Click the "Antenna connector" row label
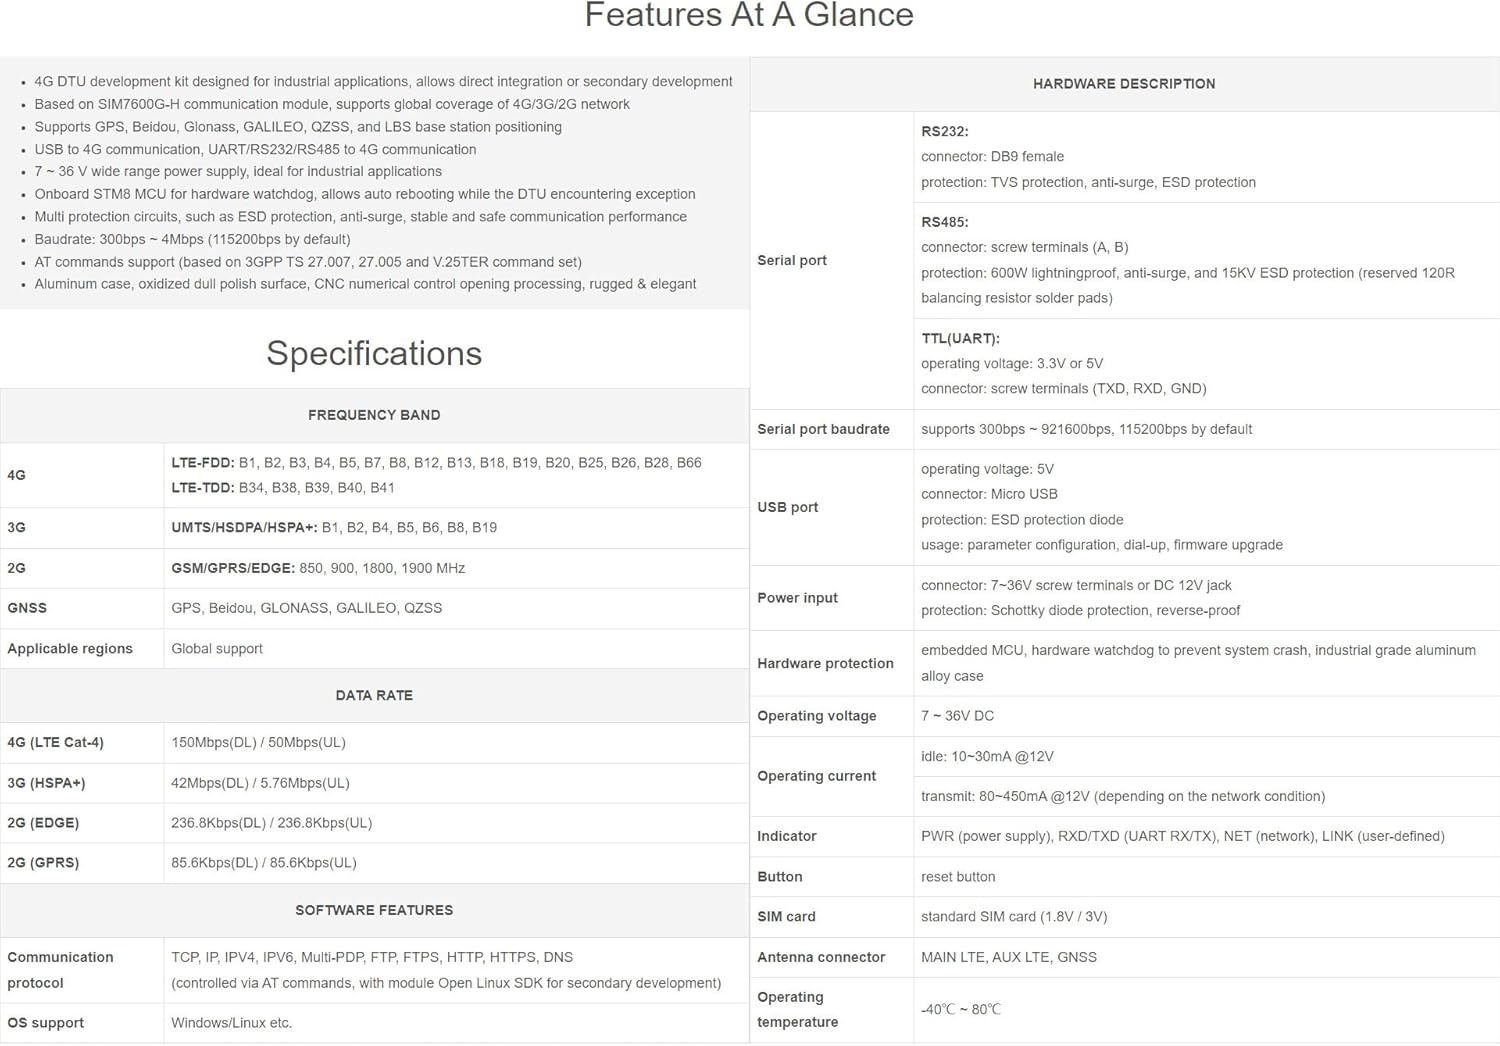The image size is (1500, 1046). (x=821, y=957)
